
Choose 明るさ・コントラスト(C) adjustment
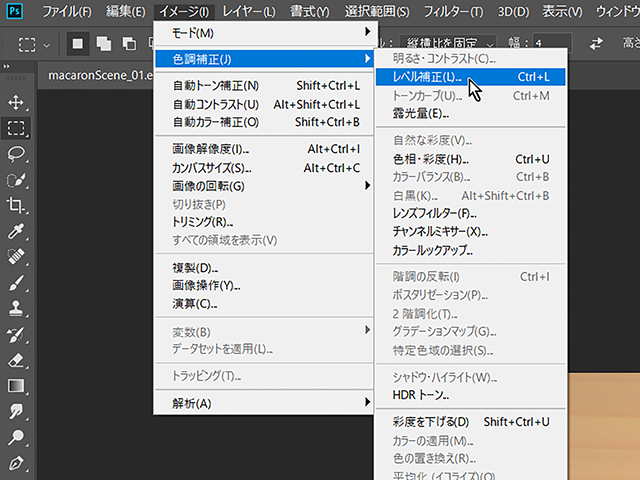tap(471, 58)
